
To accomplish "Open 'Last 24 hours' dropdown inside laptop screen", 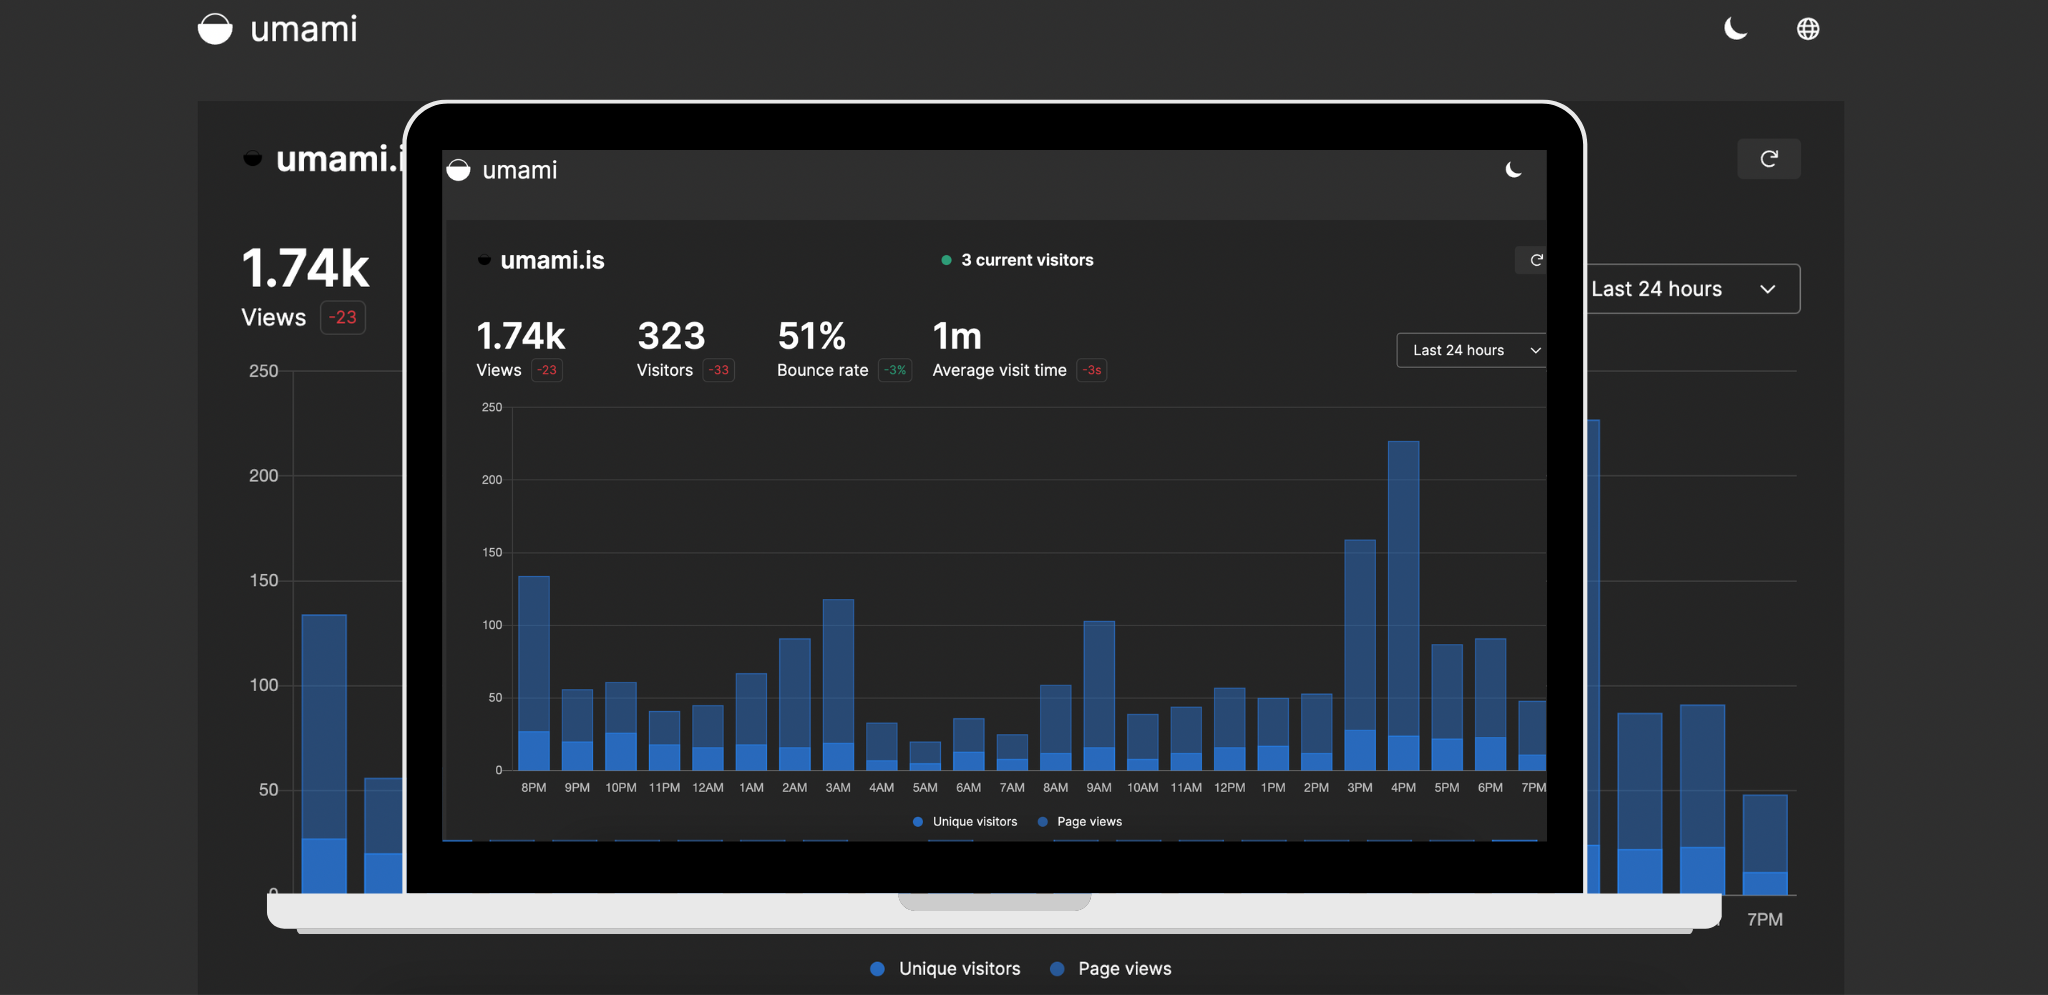I will 1471,350.
